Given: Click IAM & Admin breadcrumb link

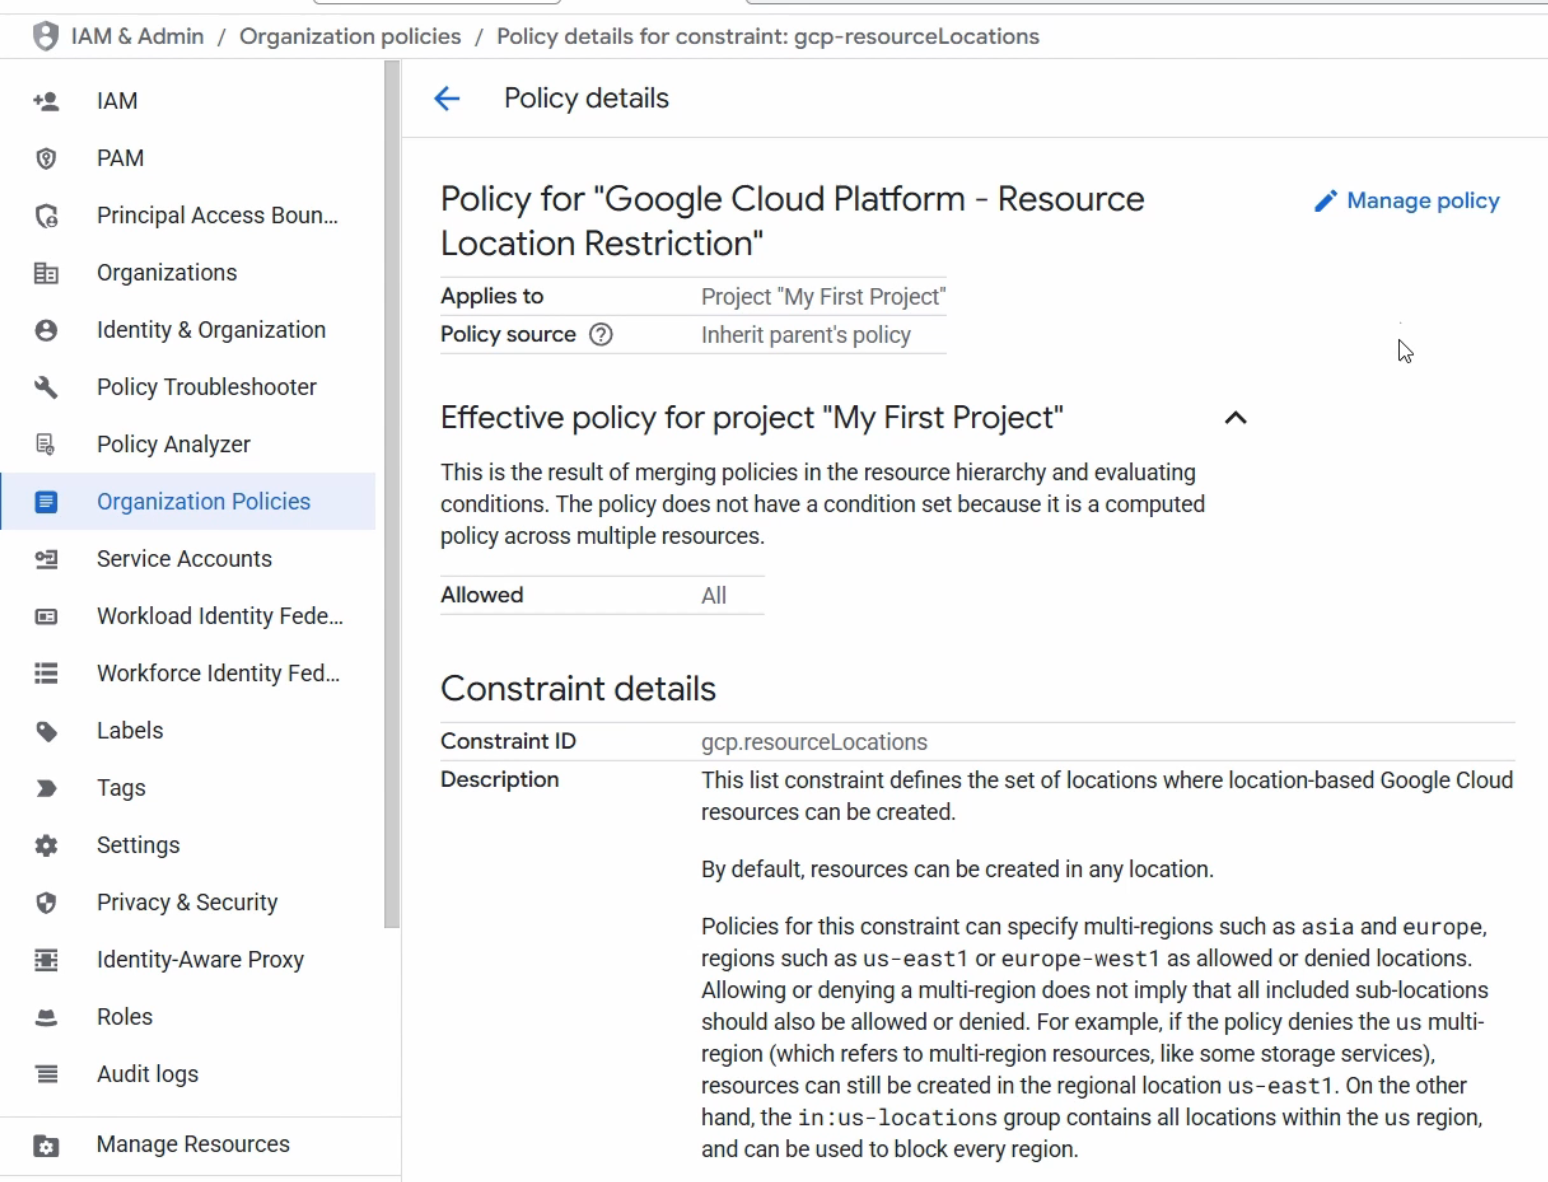Looking at the screenshot, I should (x=137, y=37).
